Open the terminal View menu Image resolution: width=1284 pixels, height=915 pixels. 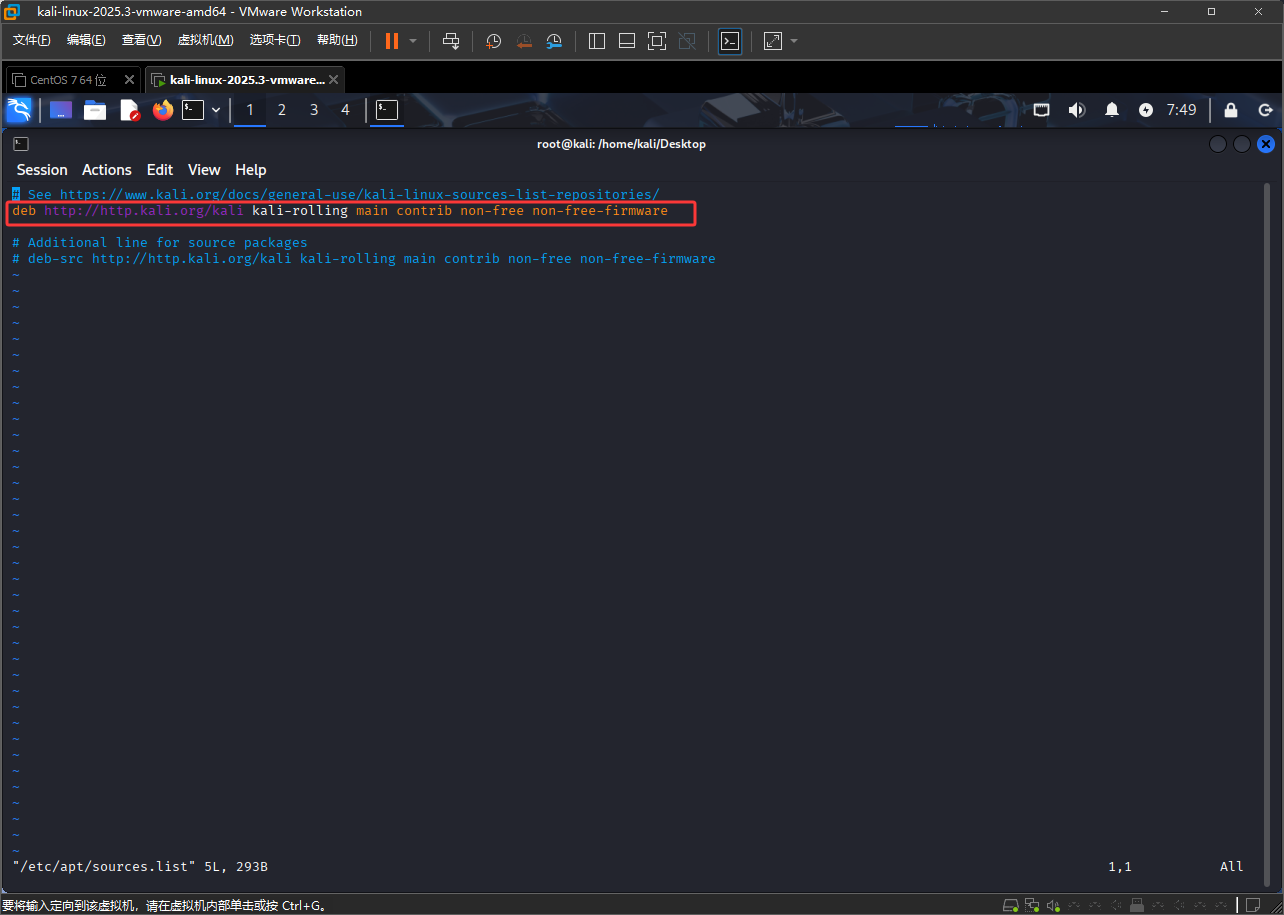[204, 170]
